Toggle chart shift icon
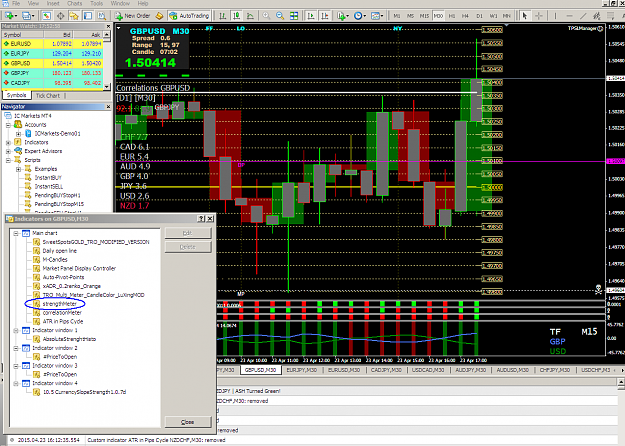625x446 pixels. [x=325, y=16]
